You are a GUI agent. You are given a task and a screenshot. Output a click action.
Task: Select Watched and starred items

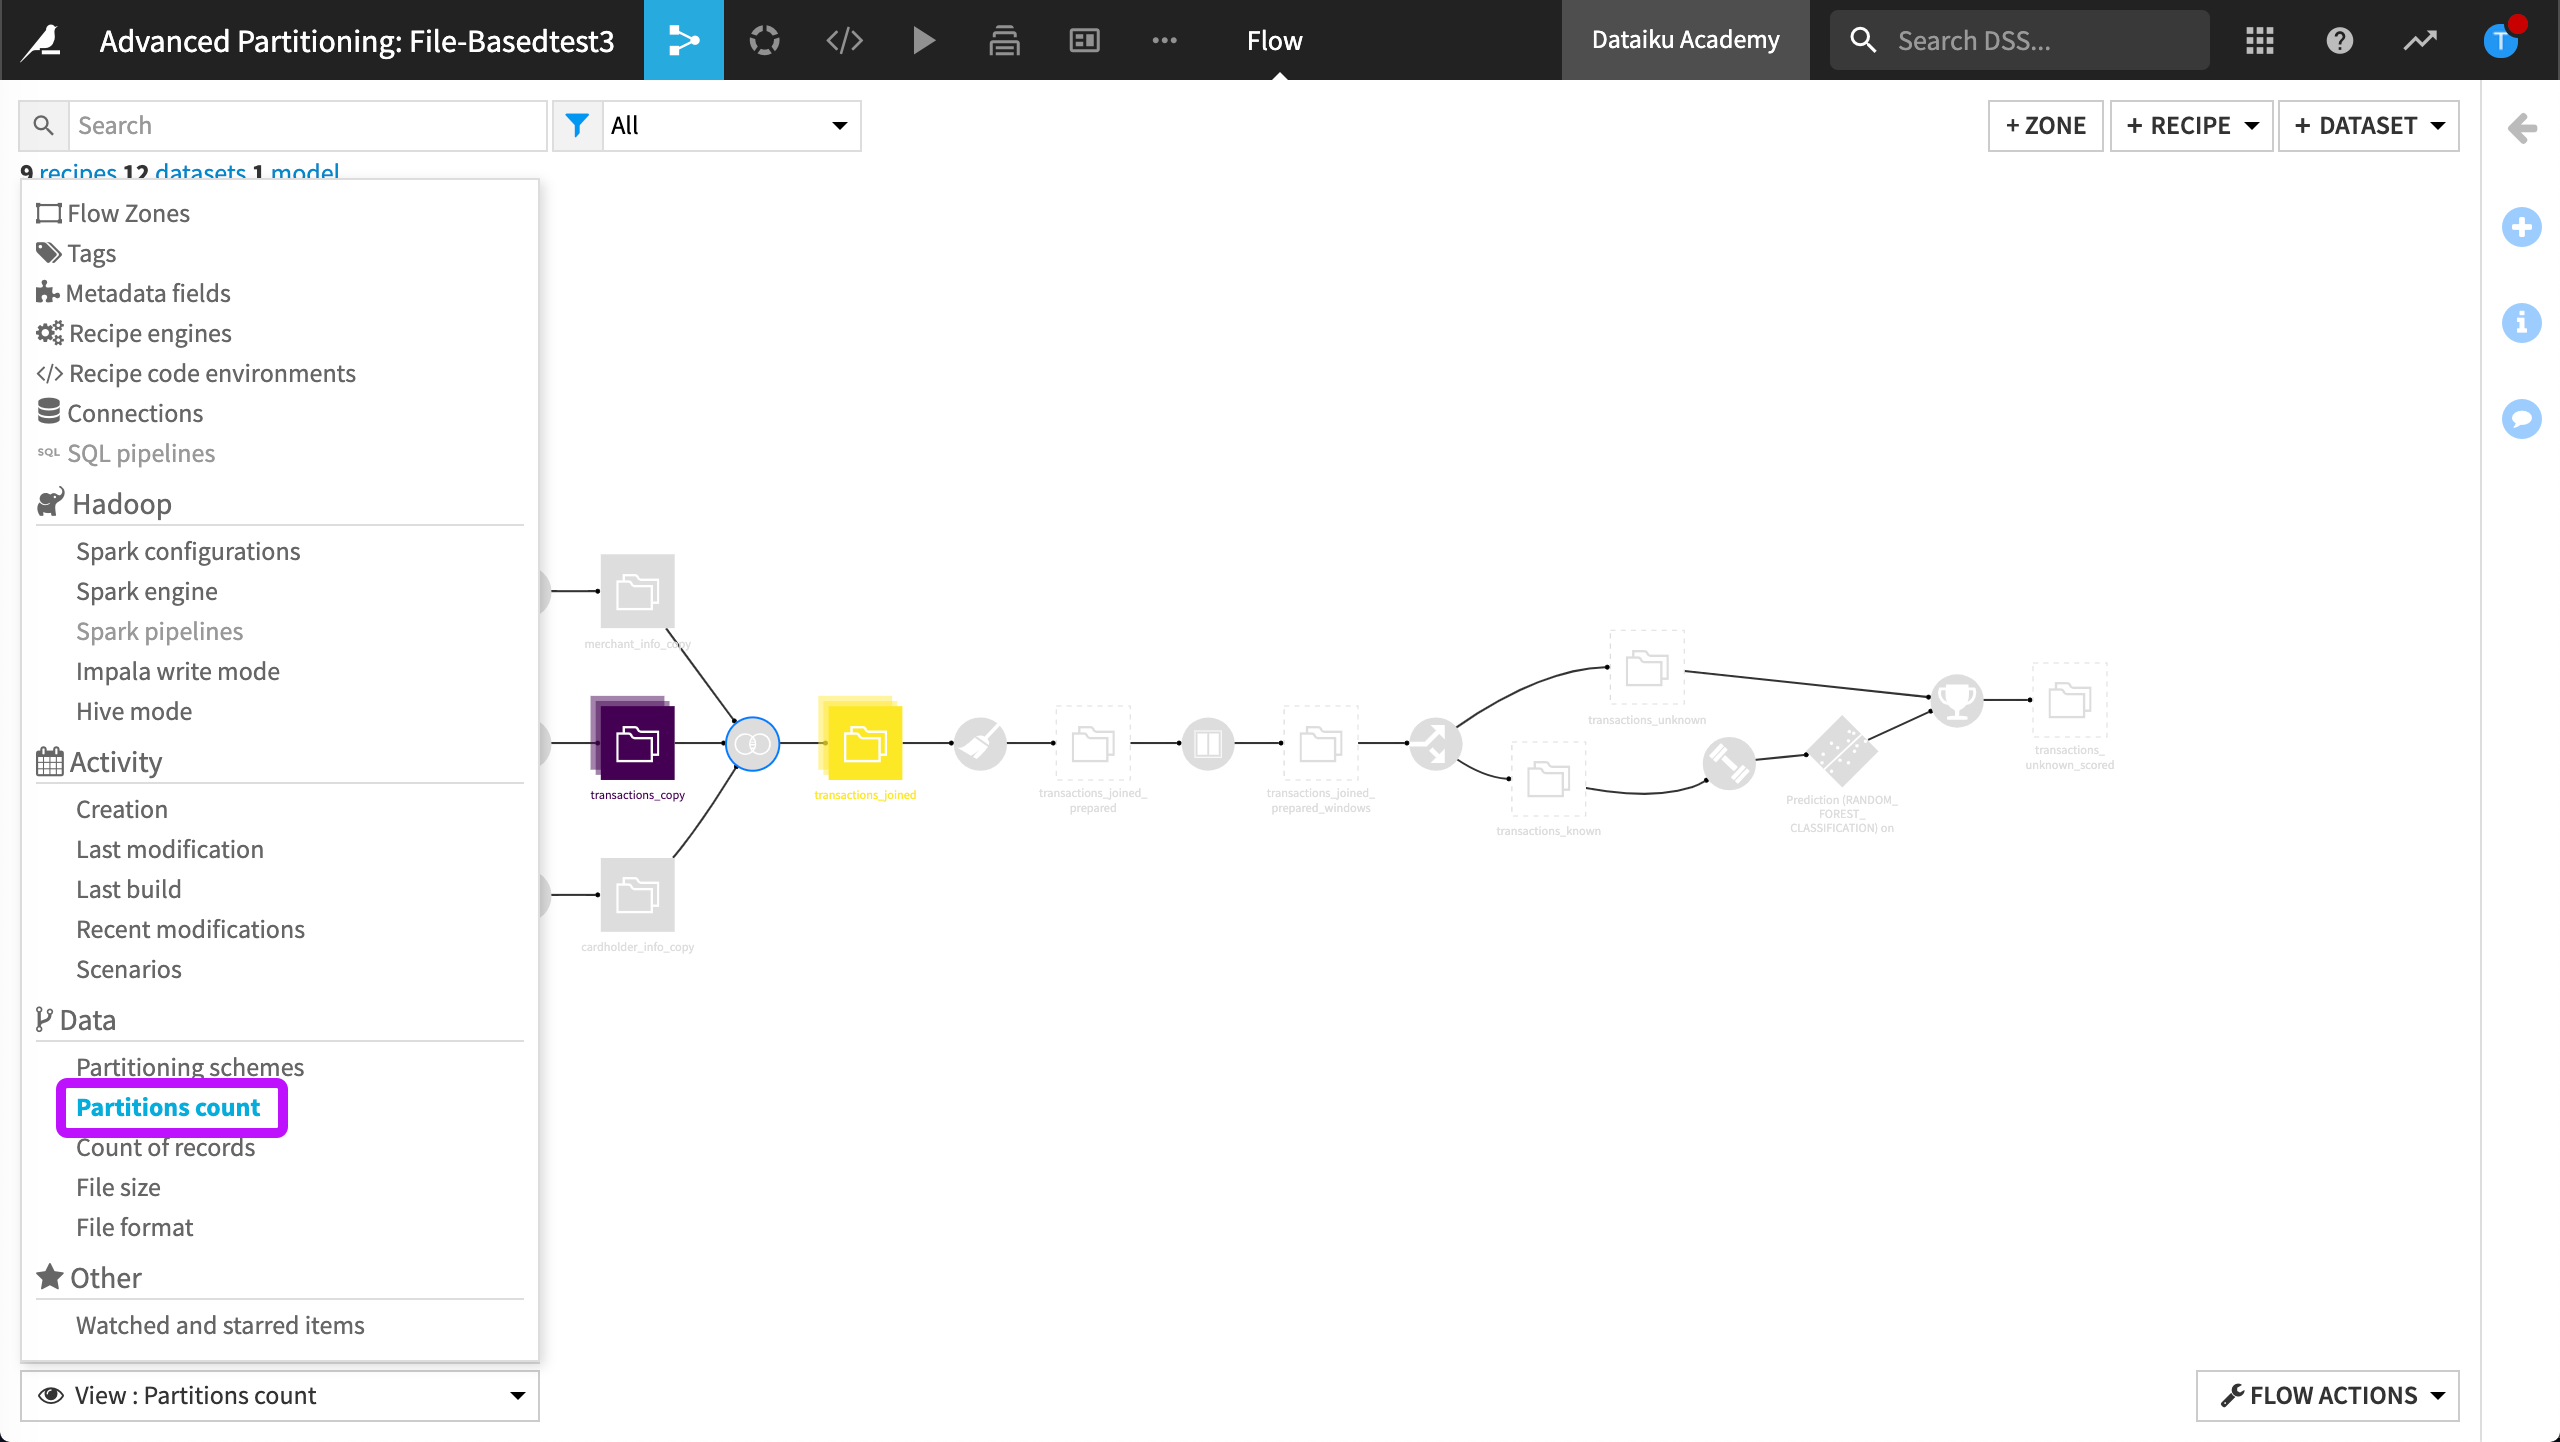tap(220, 1325)
